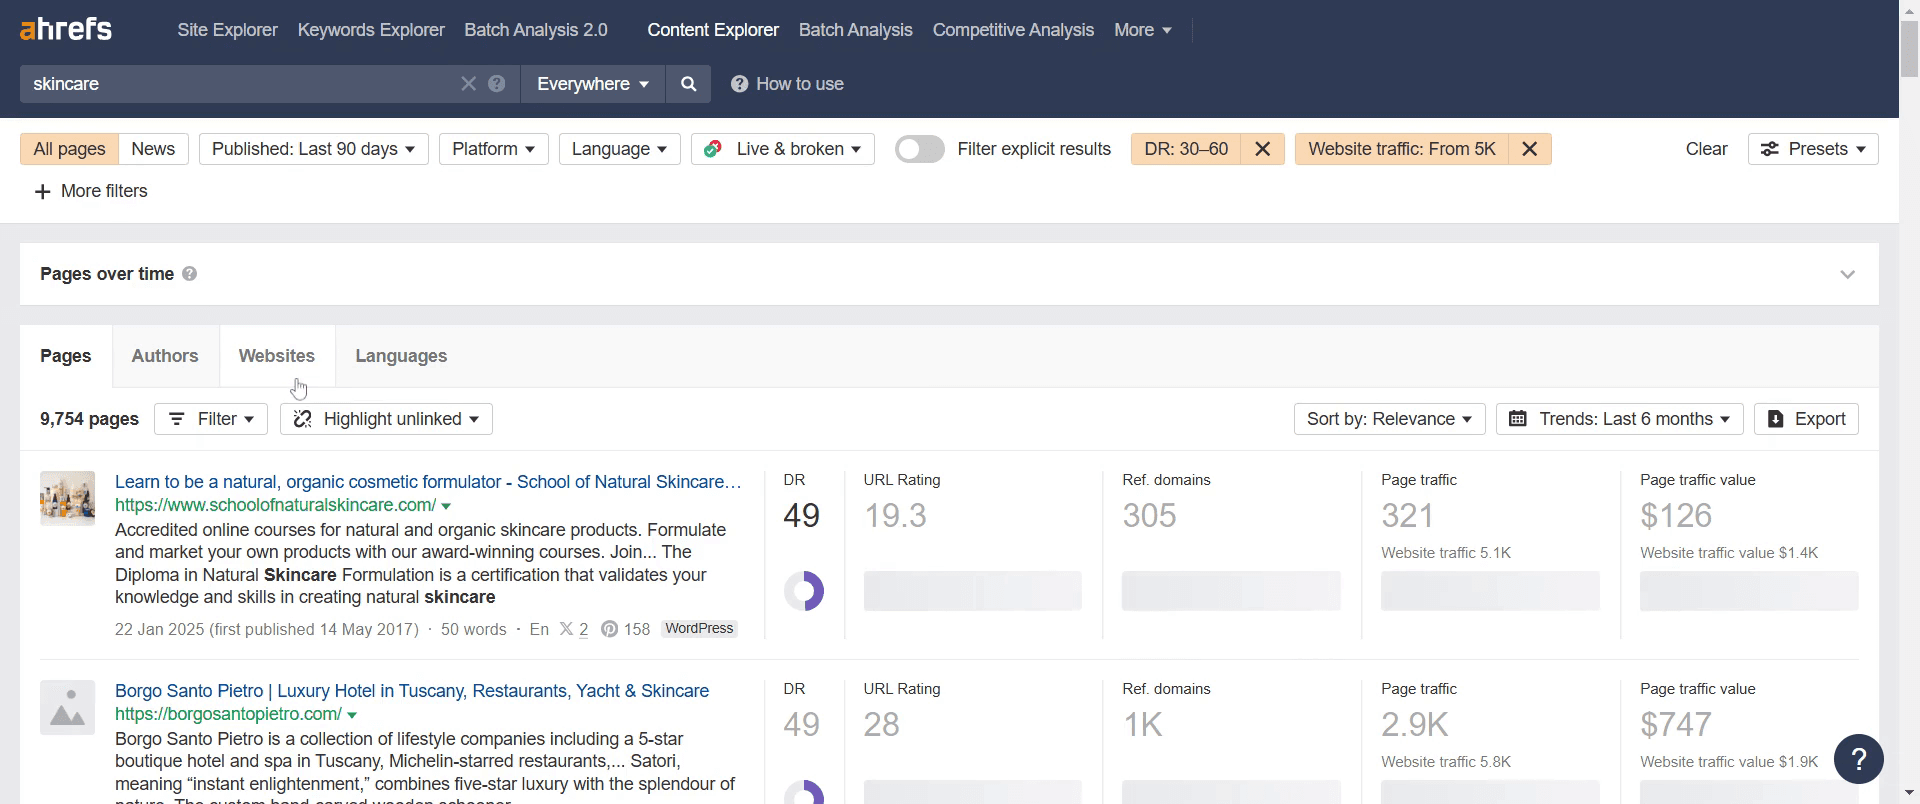Switch to the Languages tab
The height and width of the screenshot is (804, 1920).
(401, 356)
